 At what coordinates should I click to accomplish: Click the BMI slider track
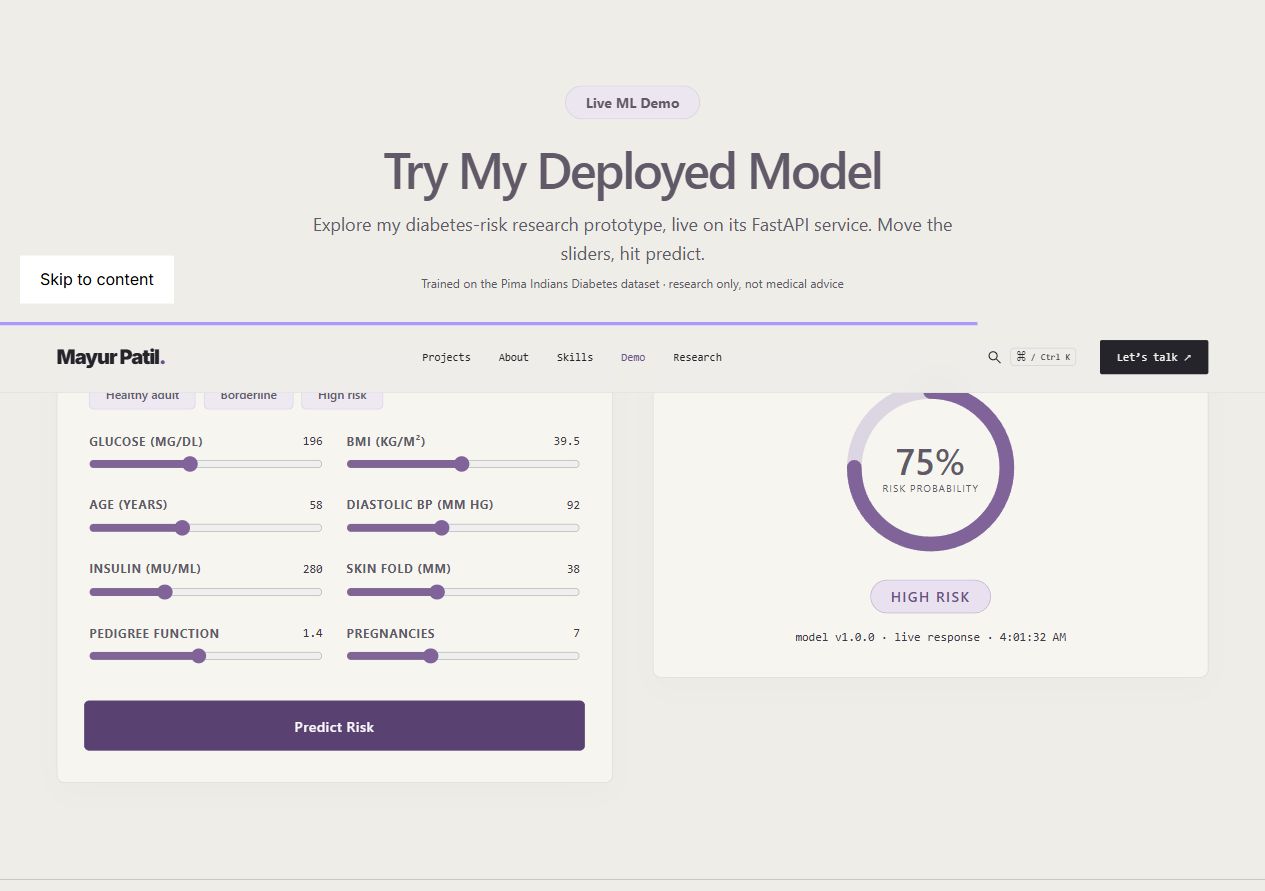click(x=463, y=464)
